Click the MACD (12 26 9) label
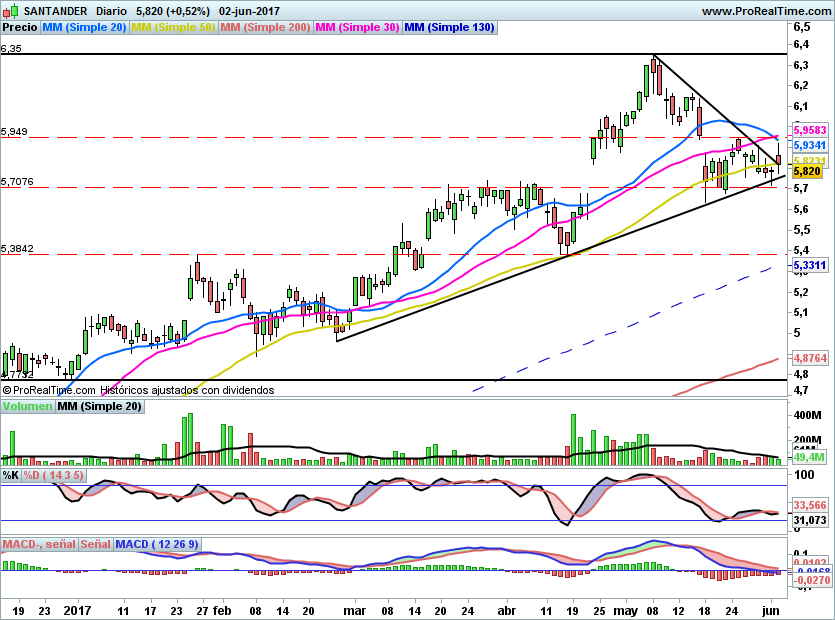The image size is (835, 620). tap(157, 545)
